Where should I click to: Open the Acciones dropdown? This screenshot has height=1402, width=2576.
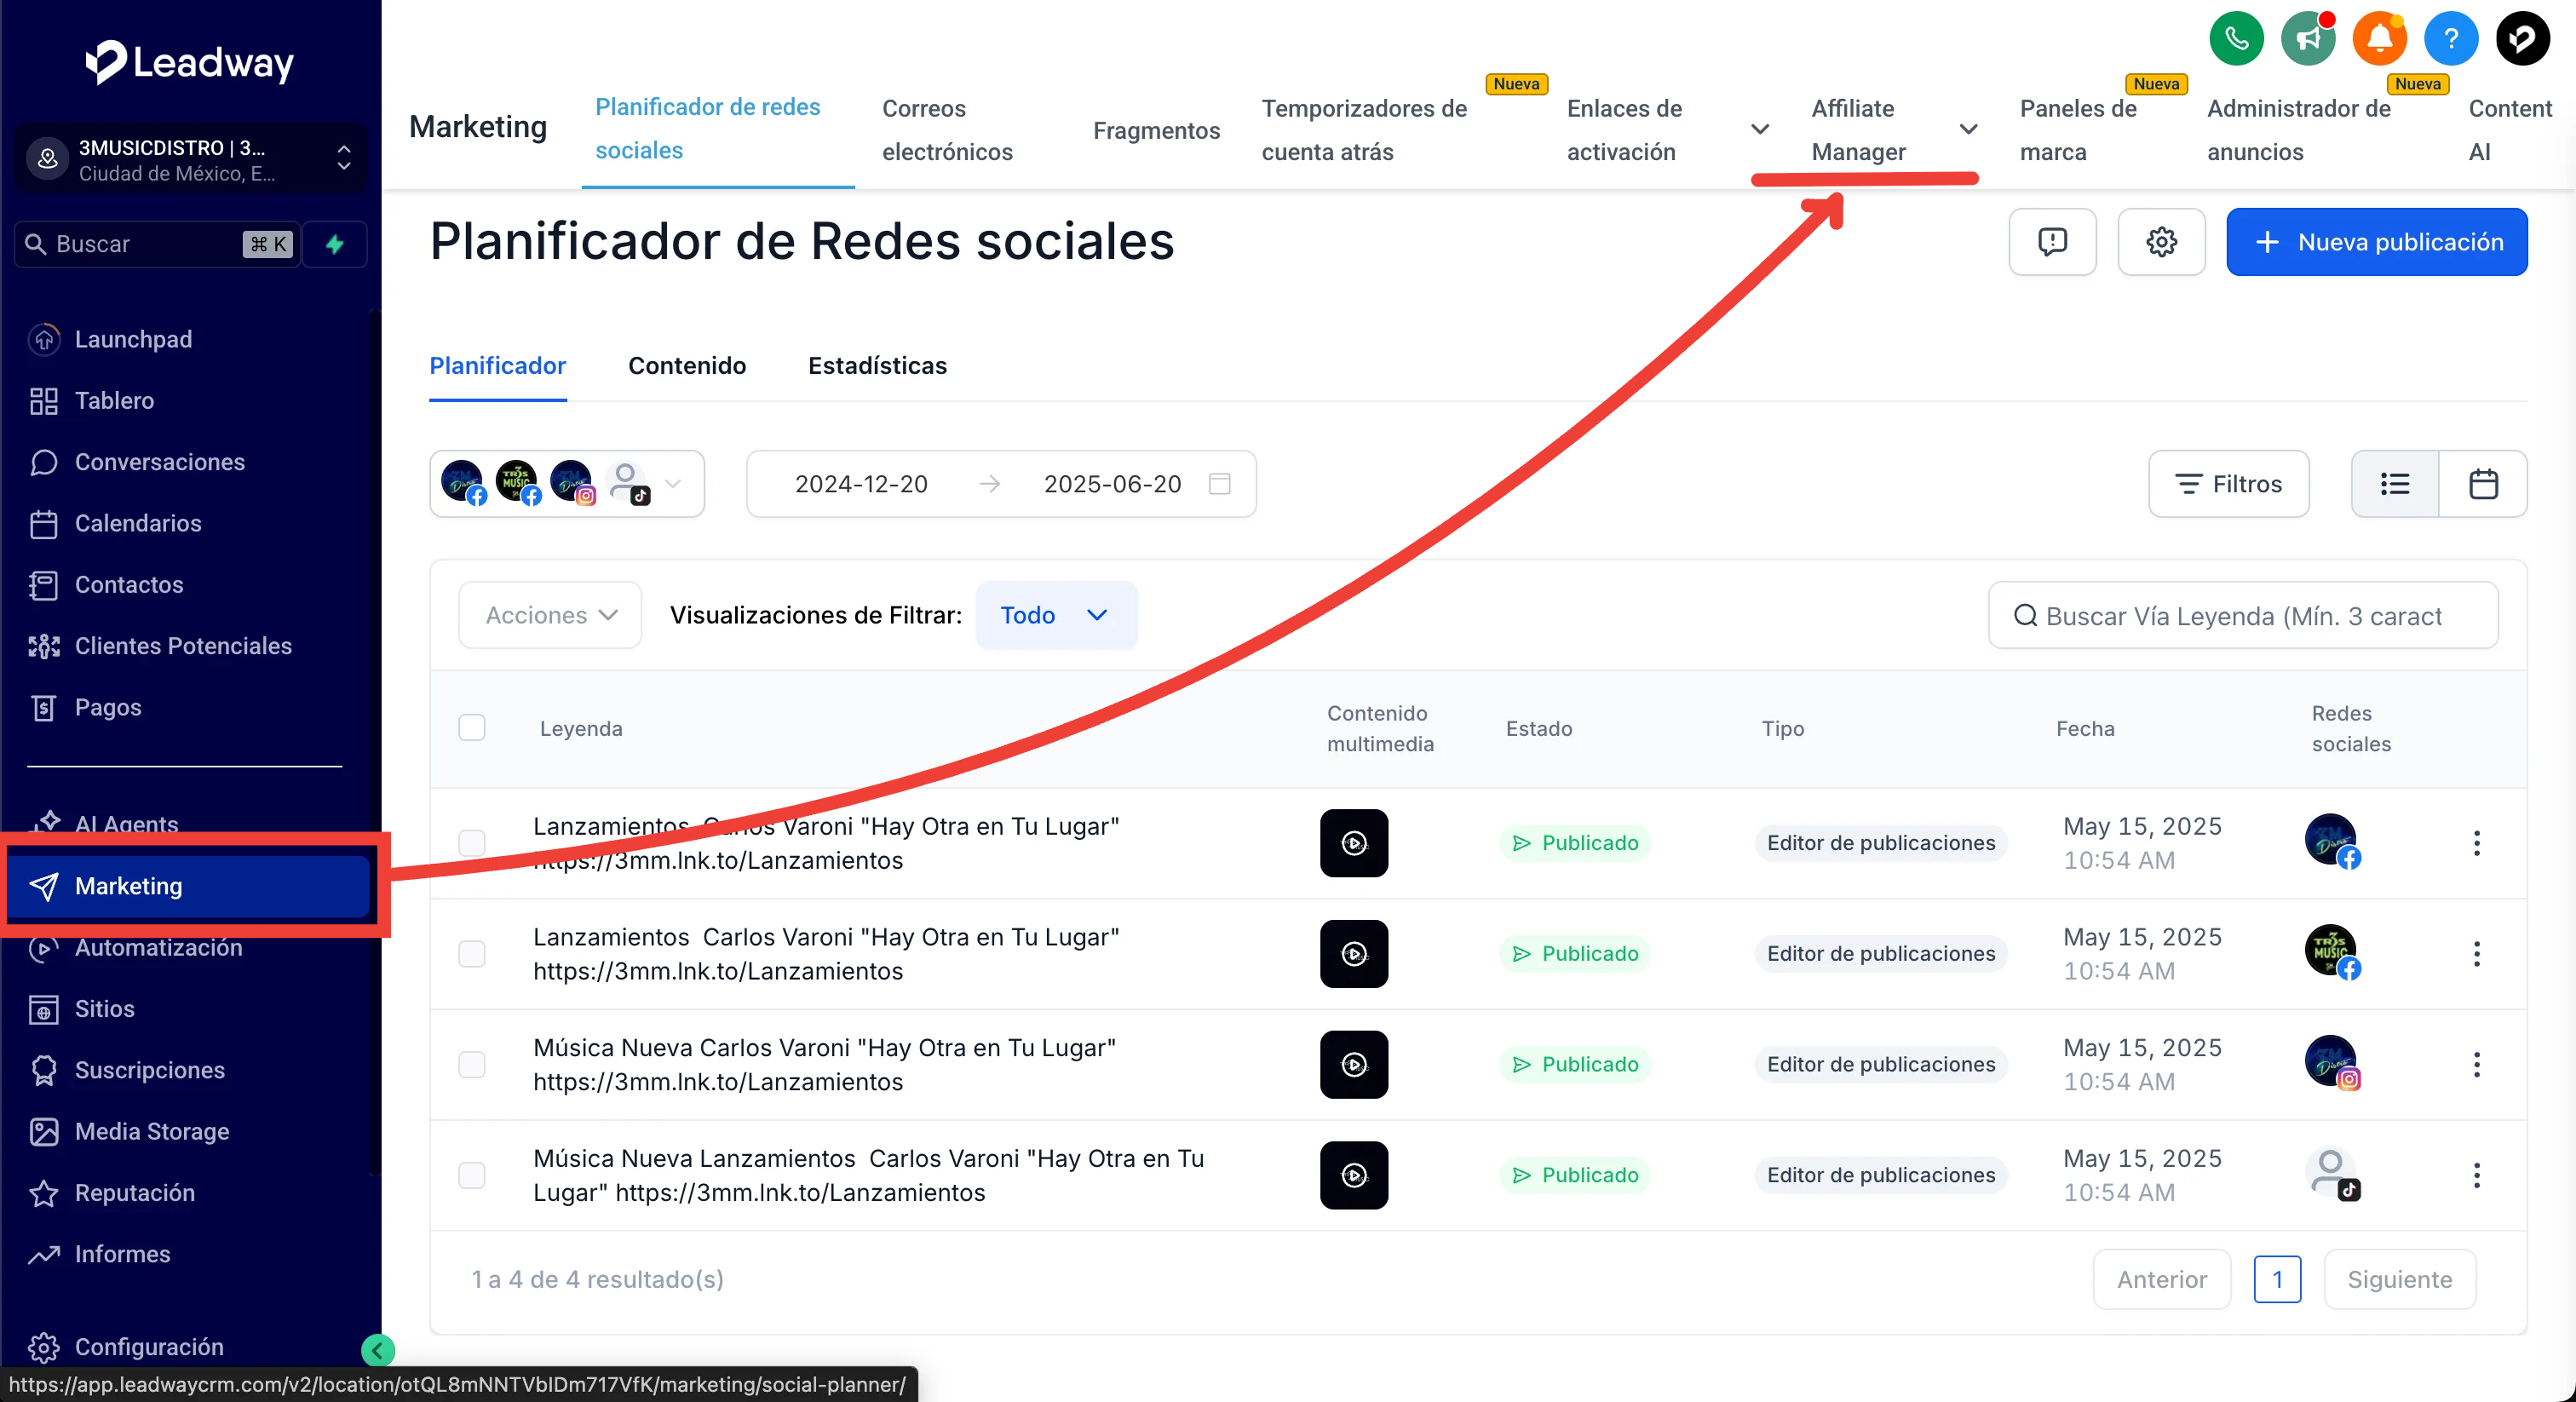pos(550,615)
